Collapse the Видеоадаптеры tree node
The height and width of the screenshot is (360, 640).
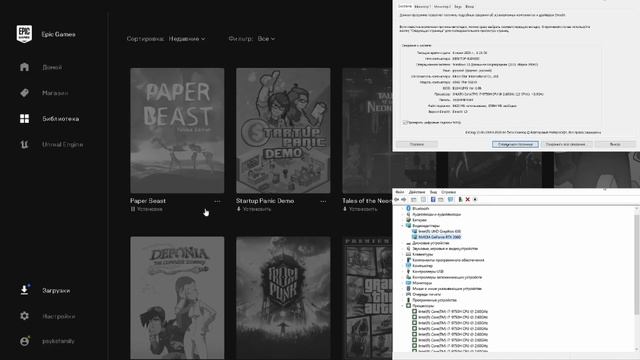pyautogui.click(x=402, y=226)
